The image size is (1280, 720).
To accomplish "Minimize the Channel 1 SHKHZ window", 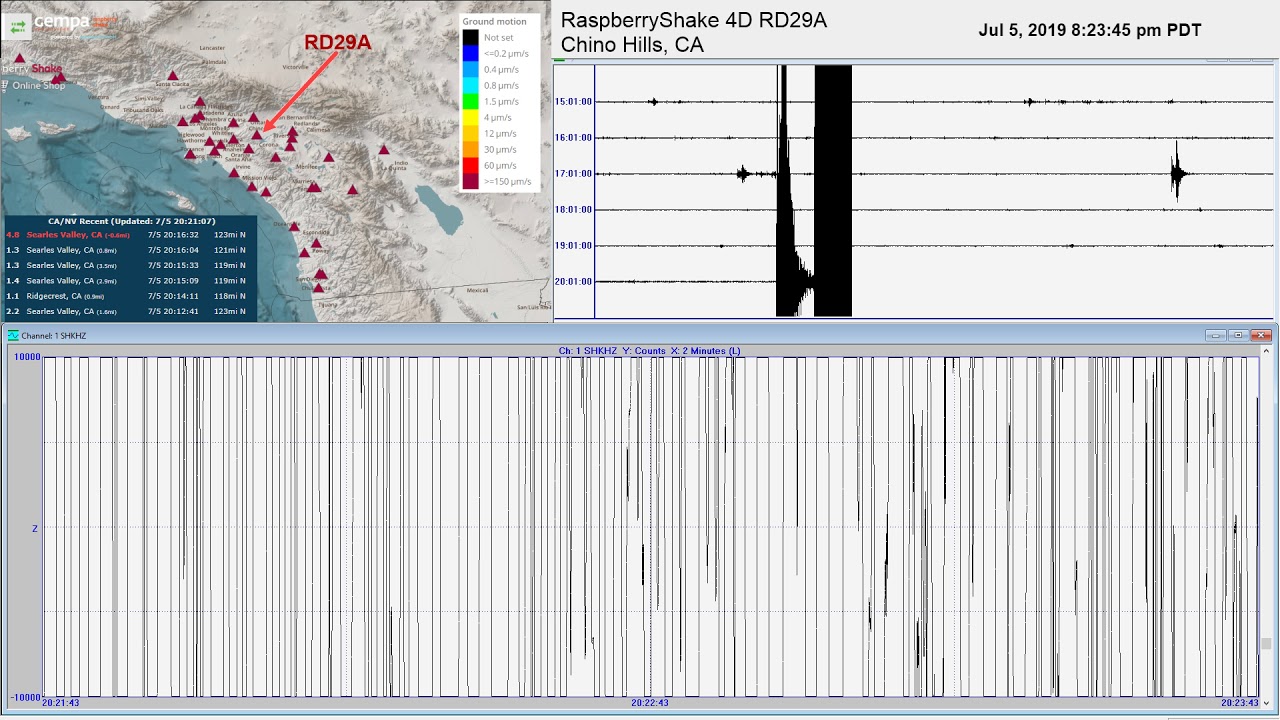I will tap(1215, 335).
